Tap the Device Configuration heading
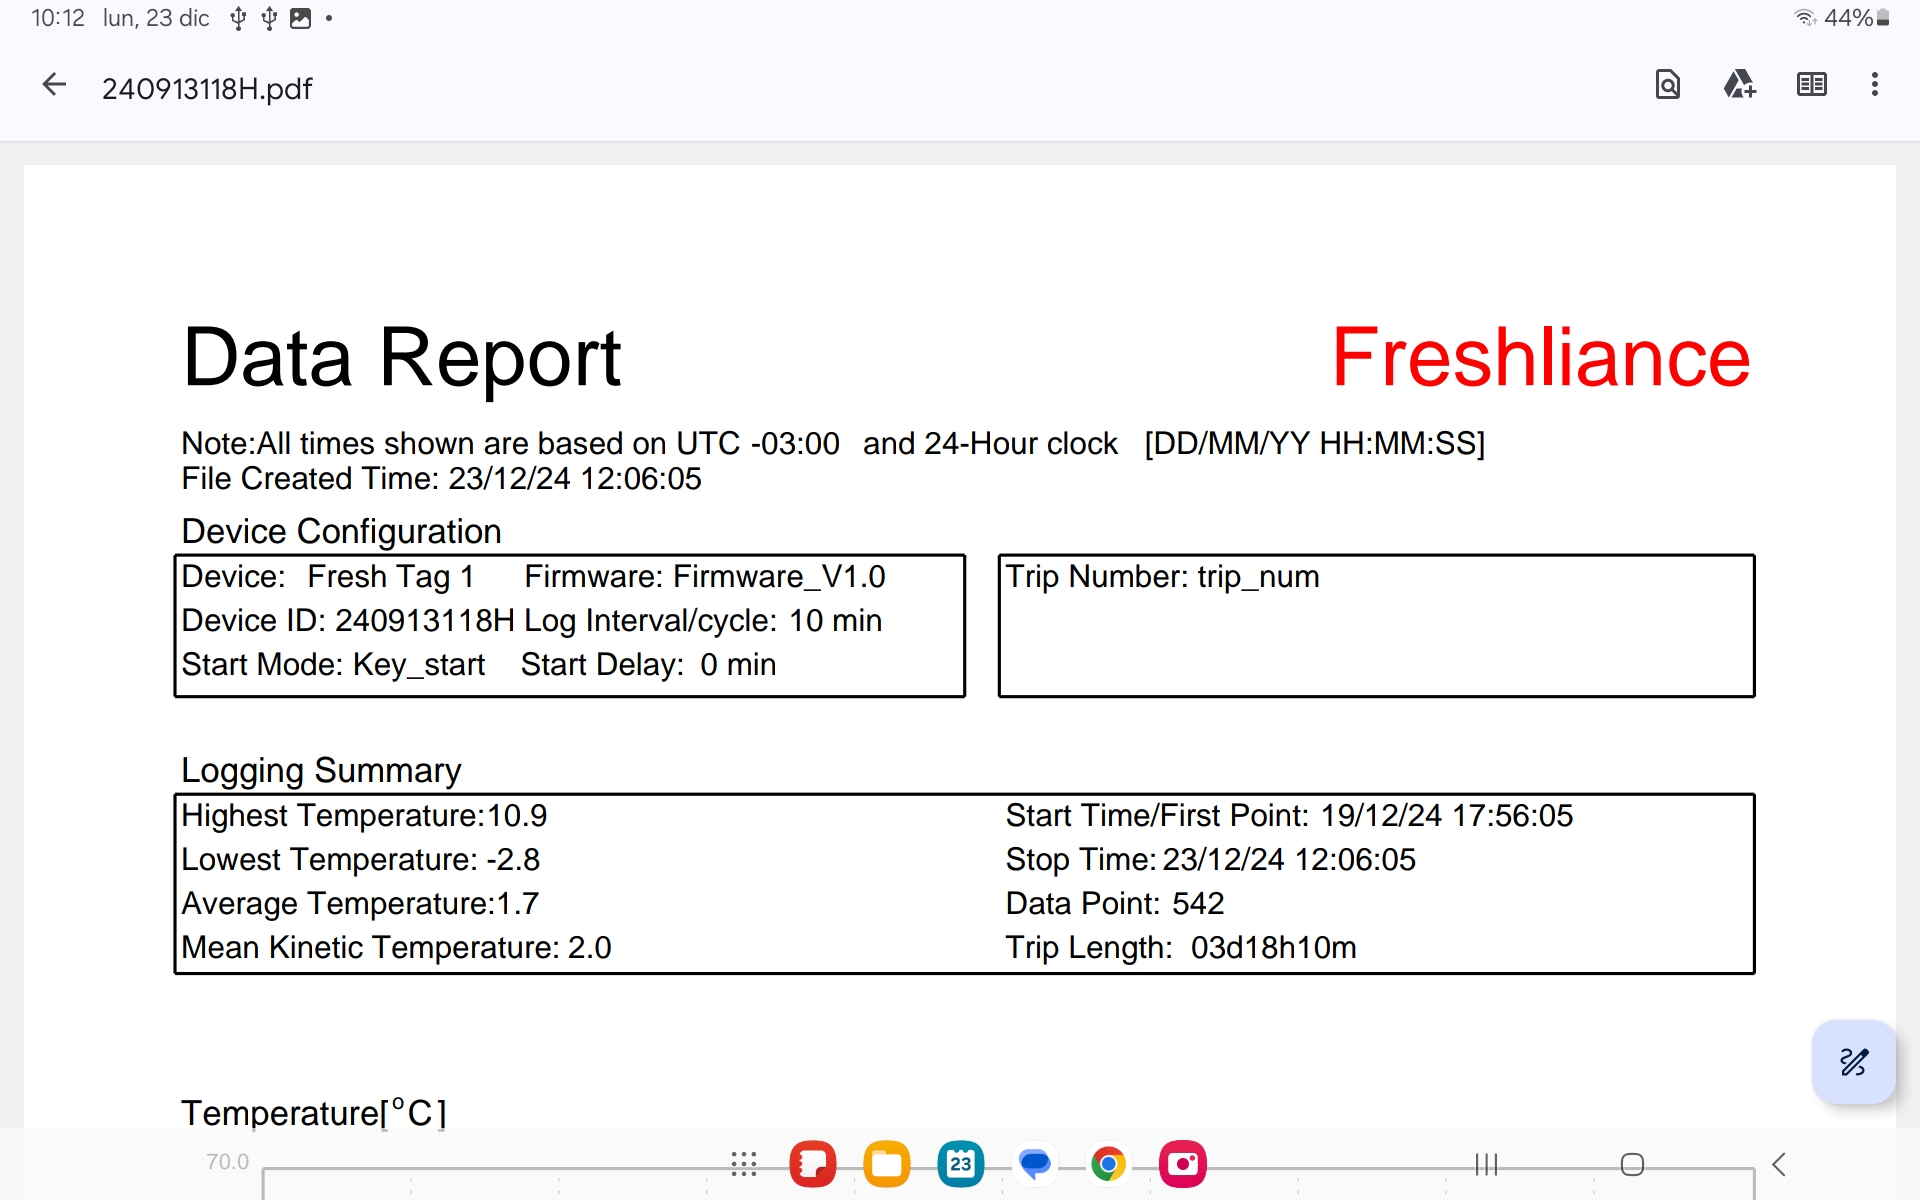Image resolution: width=1920 pixels, height=1200 pixels. click(x=341, y=531)
